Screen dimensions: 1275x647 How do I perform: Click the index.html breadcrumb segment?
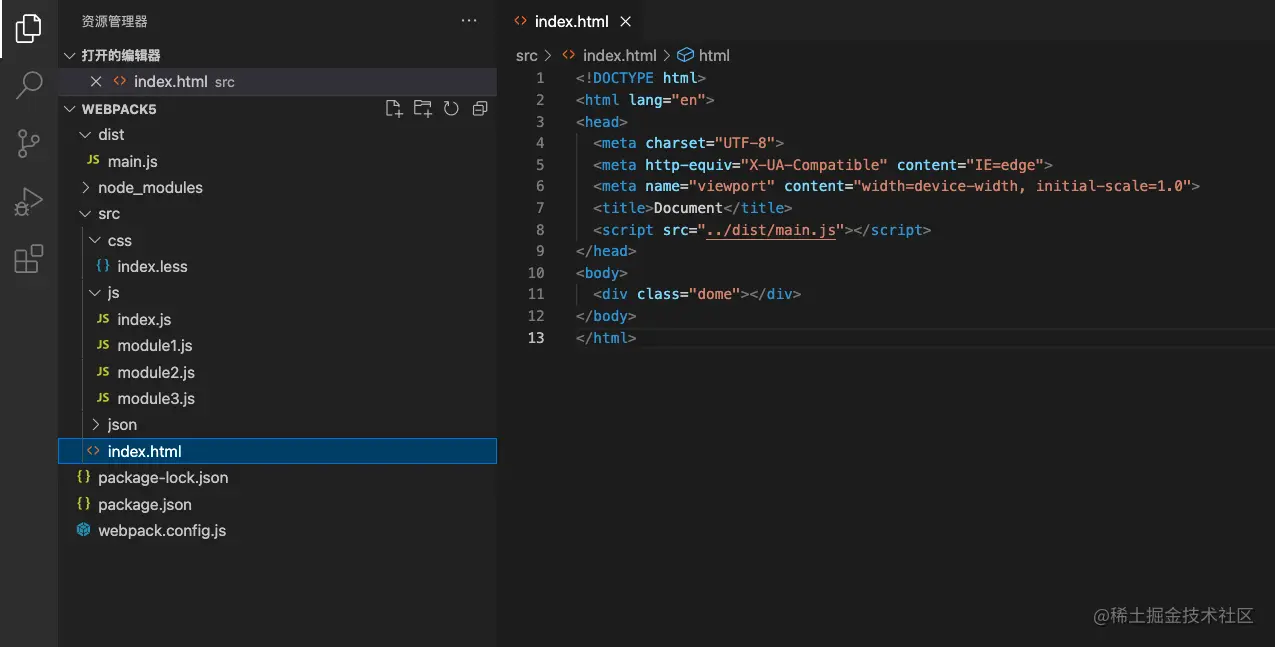pyautogui.click(x=609, y=56)
